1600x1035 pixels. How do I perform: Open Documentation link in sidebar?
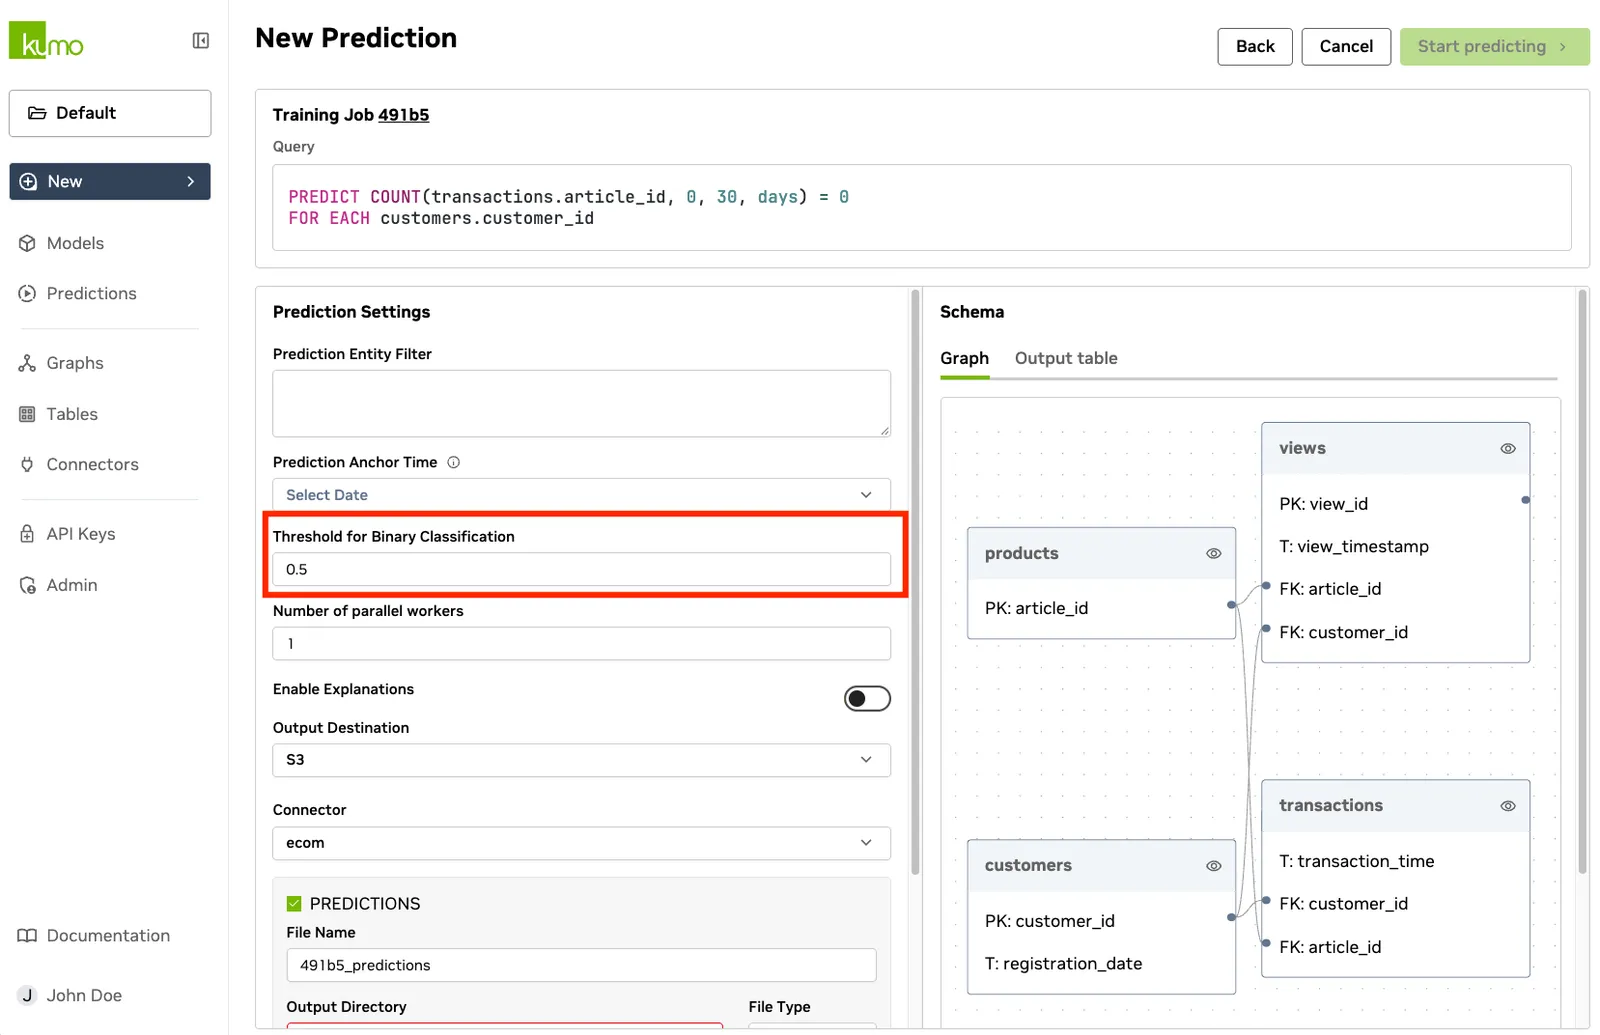[x=108, y=936]
